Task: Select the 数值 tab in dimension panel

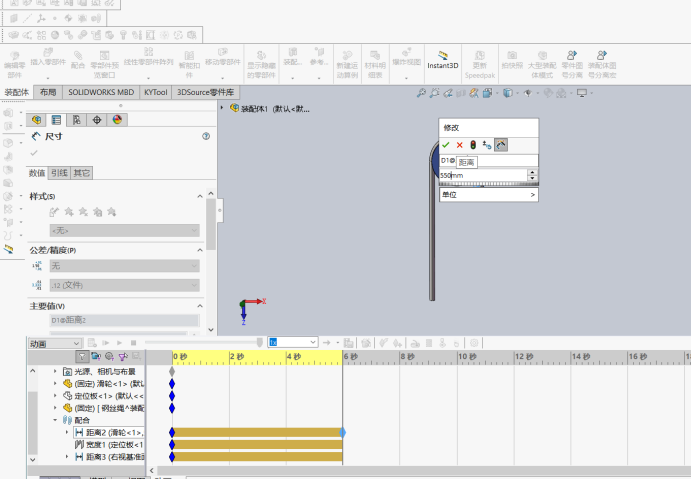Action: (37, 173)
